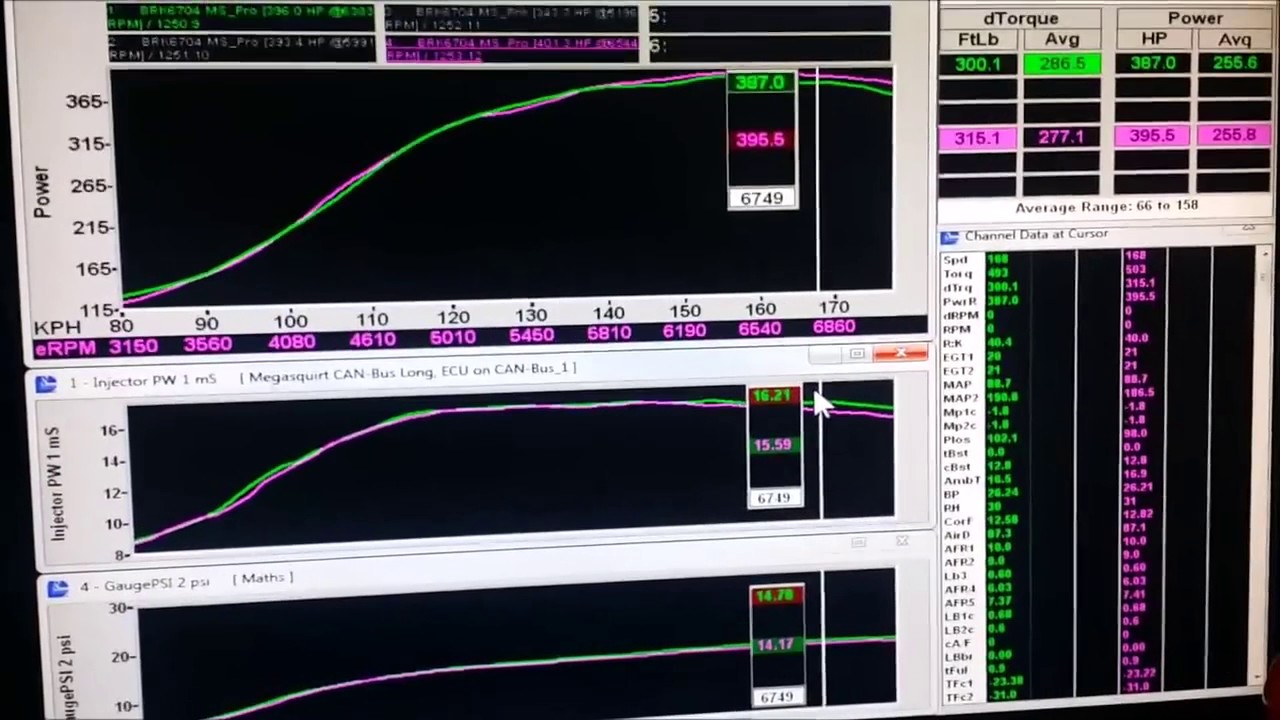Screen dimensions: 1280x720
Task: Click the eRPM axis label
Action: pyautogui.click(x=65, y=348)
